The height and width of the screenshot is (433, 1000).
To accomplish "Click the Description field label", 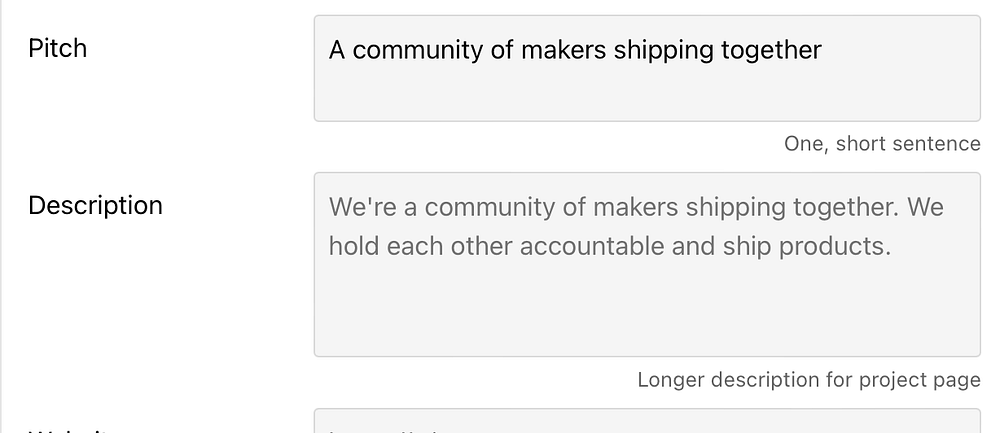I will tap(95, 205).
